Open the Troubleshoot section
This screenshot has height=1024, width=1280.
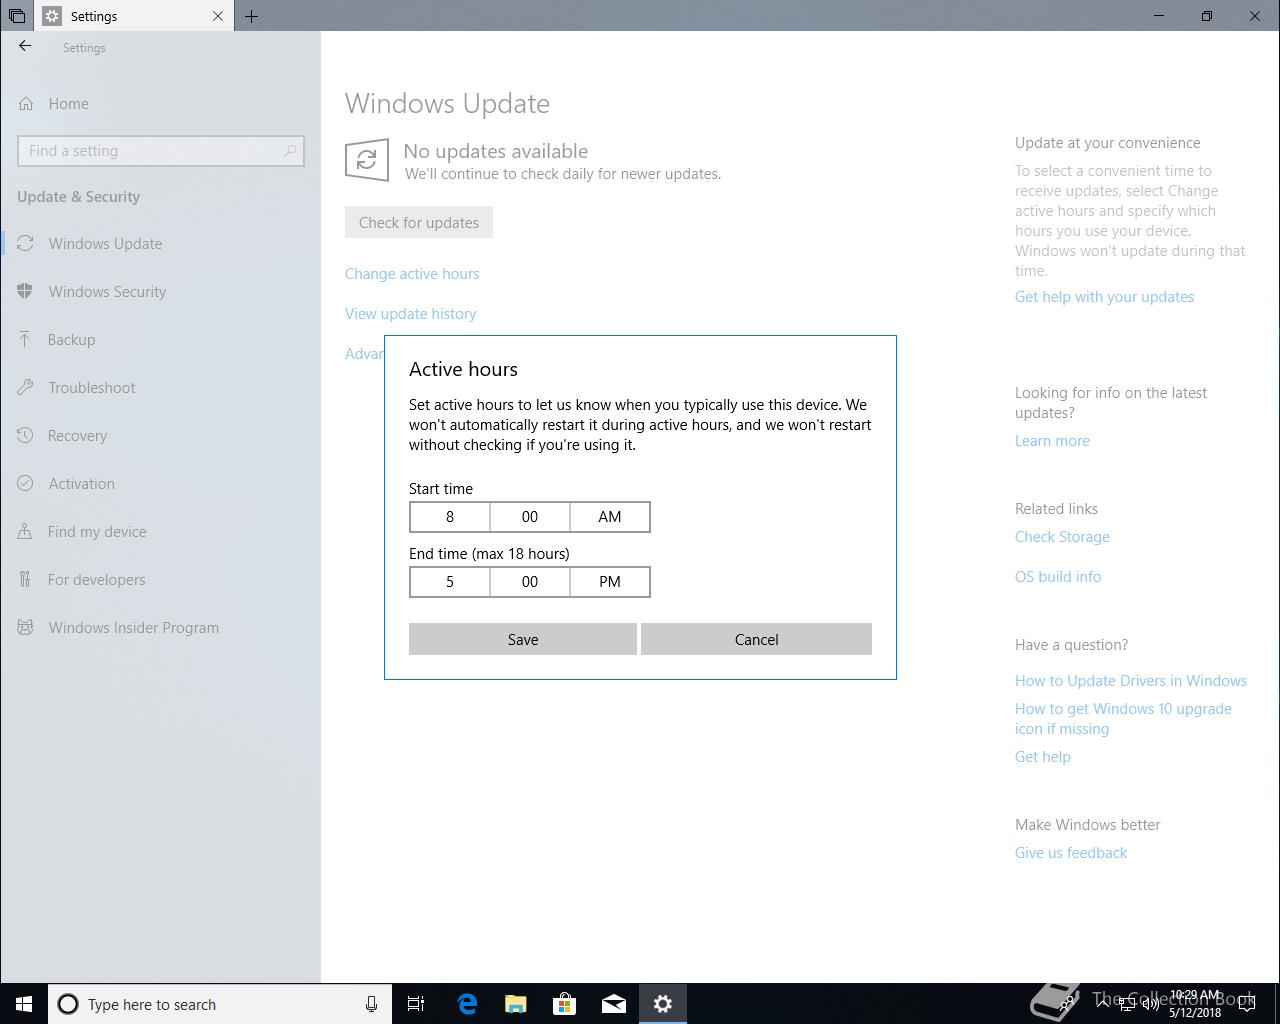[x=160, y=388]
